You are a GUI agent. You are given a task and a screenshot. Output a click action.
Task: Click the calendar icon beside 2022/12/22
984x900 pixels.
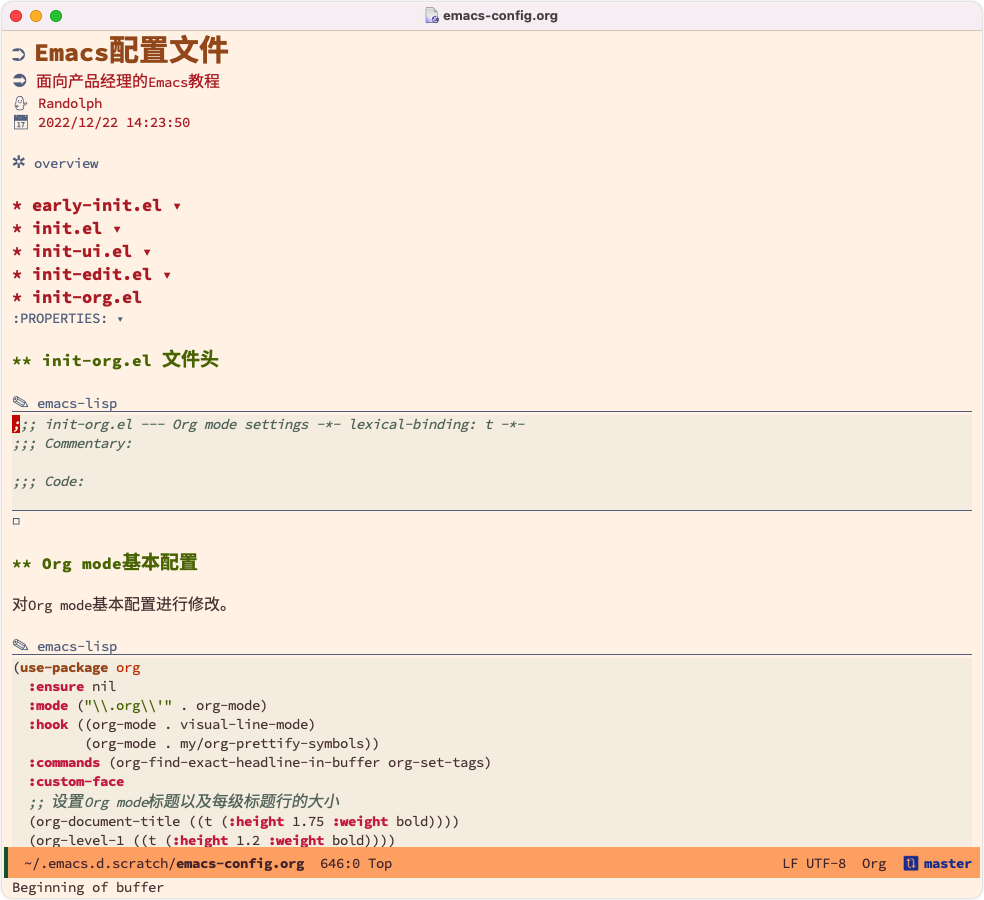click(21, 122)
